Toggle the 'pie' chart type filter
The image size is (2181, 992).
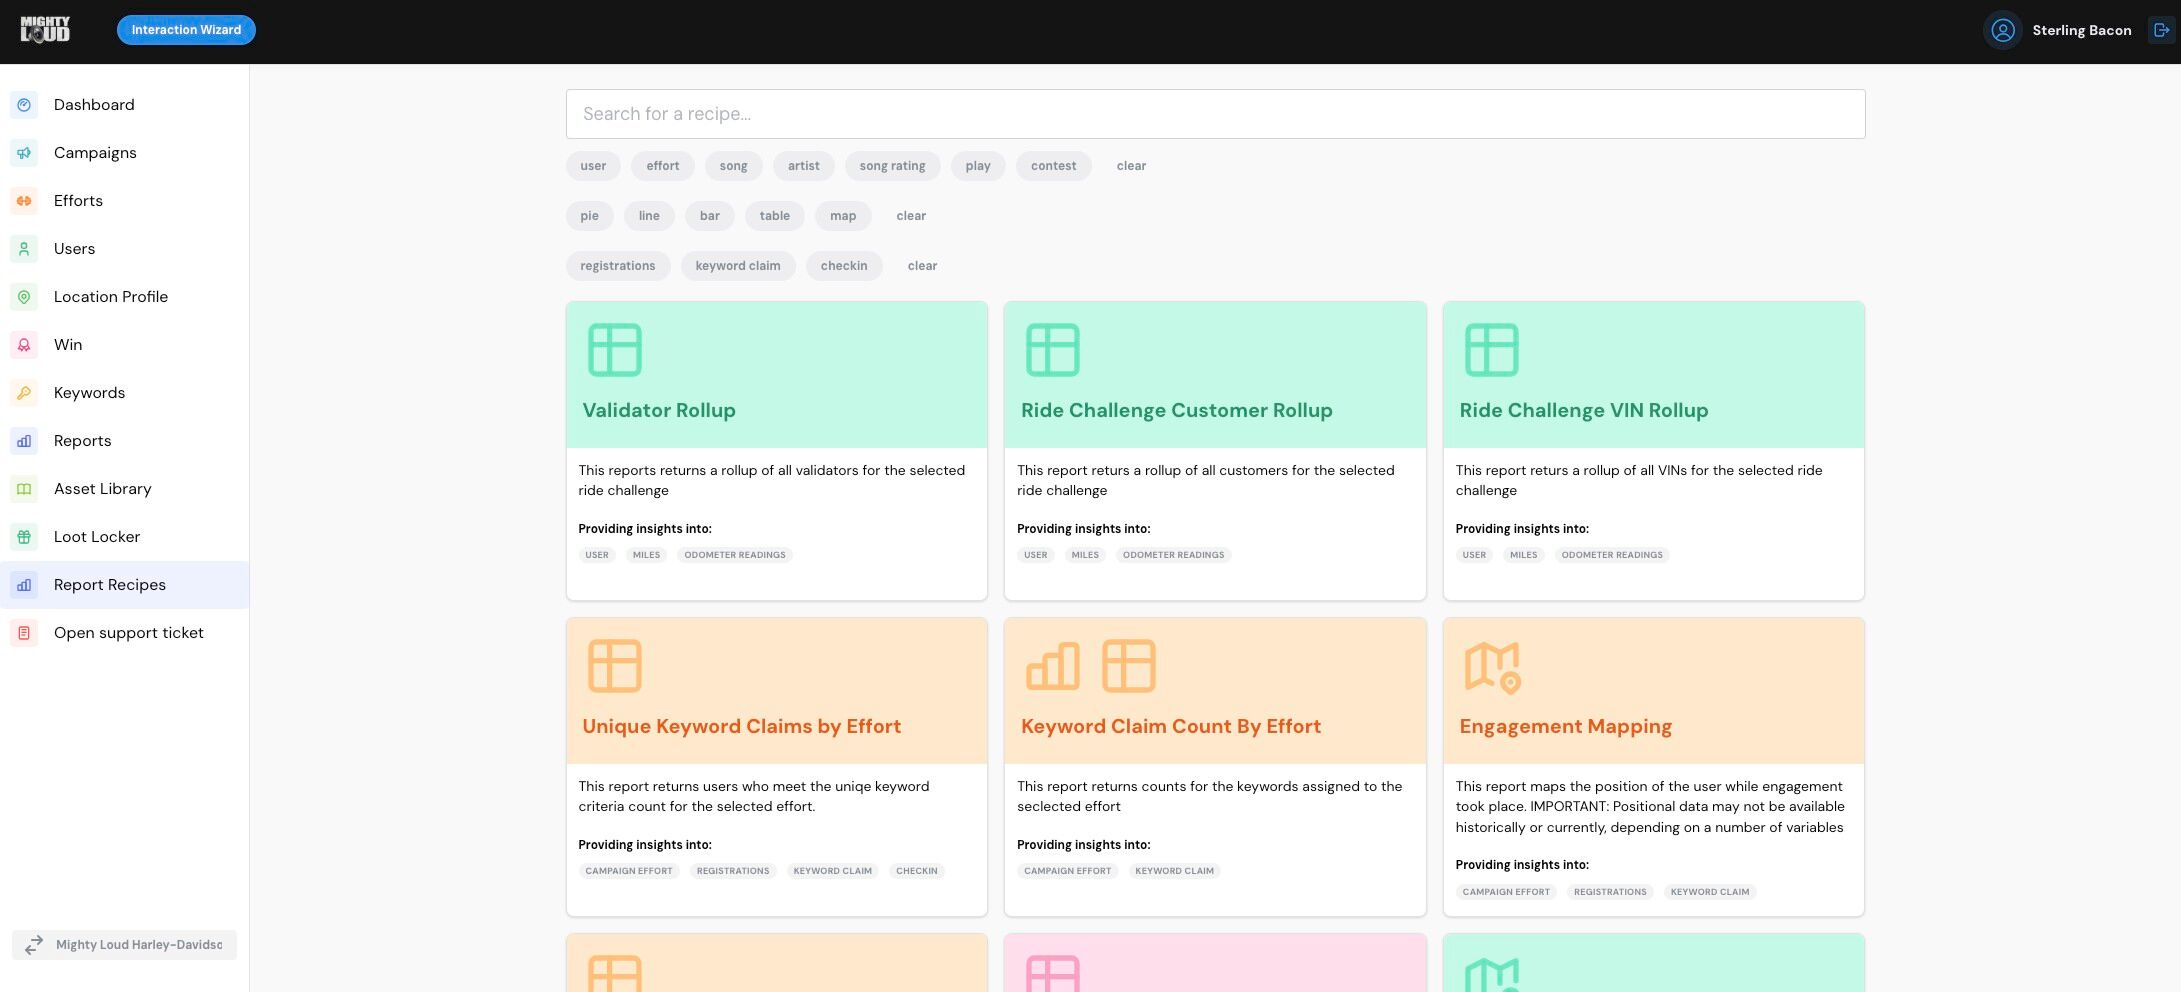point(589,216)
